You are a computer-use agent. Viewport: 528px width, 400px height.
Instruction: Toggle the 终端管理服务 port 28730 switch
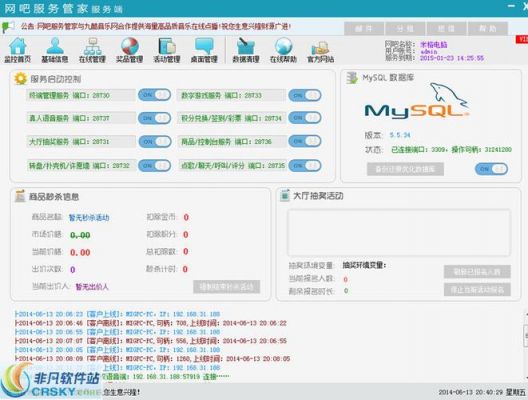[x=155, y=95]
